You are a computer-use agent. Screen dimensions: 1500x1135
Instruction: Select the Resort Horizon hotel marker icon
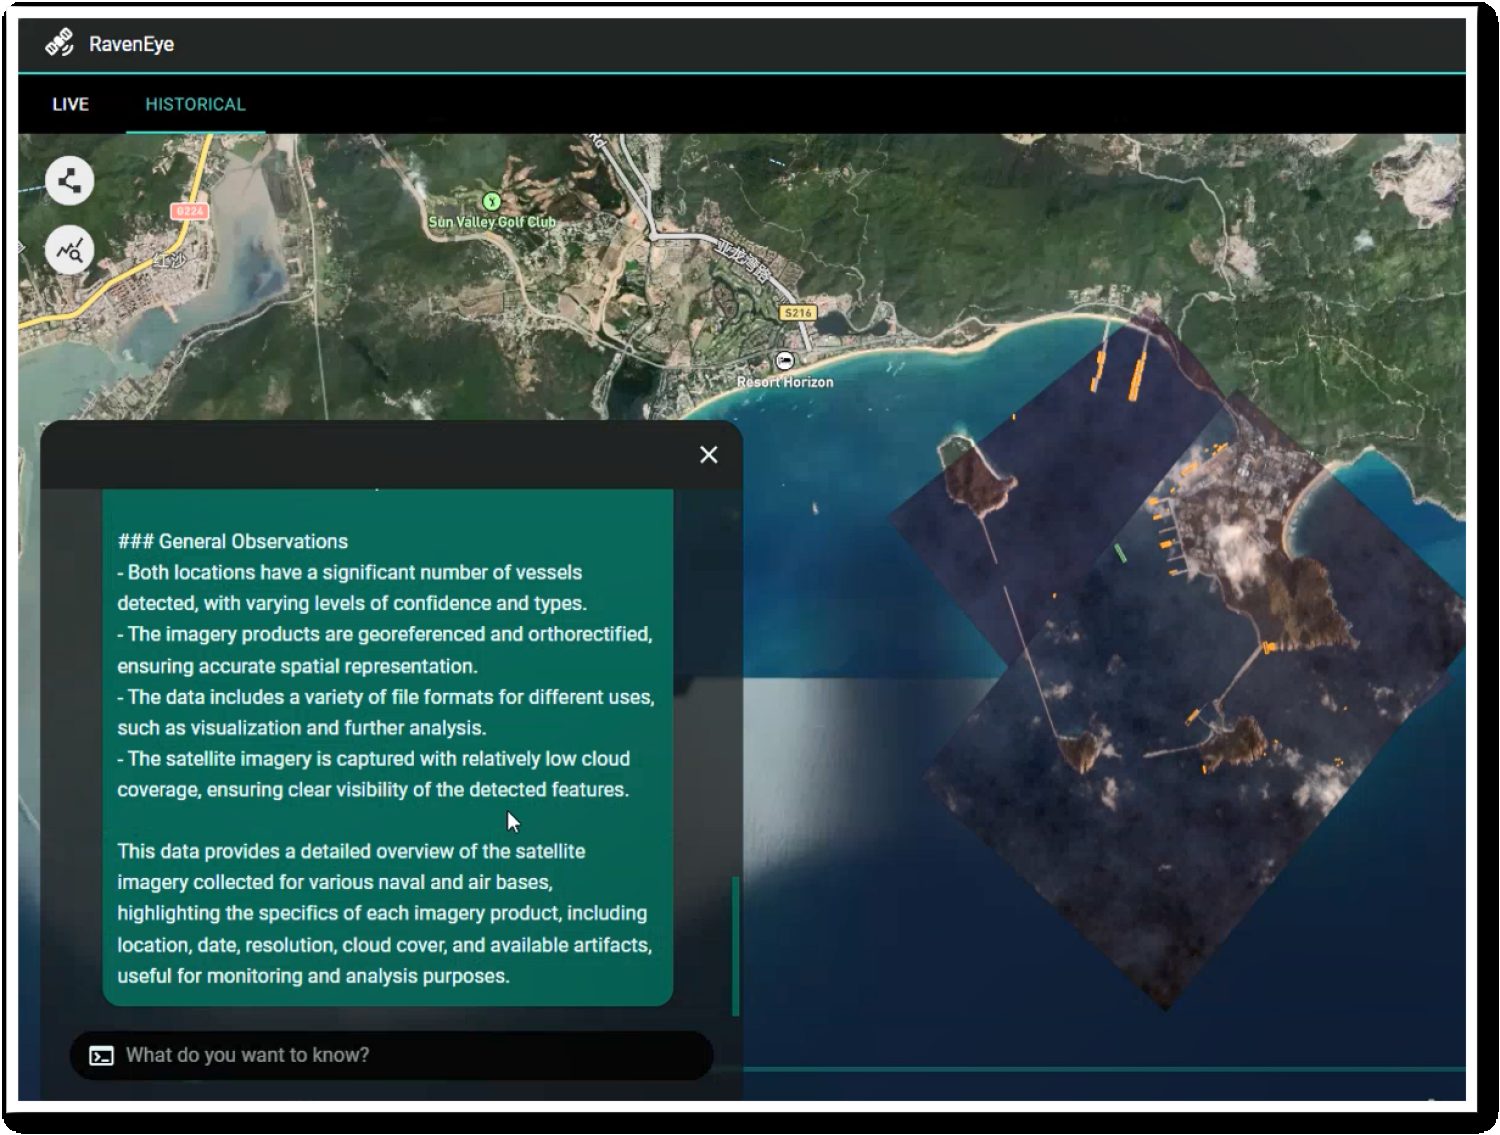(x=785, y=361)
